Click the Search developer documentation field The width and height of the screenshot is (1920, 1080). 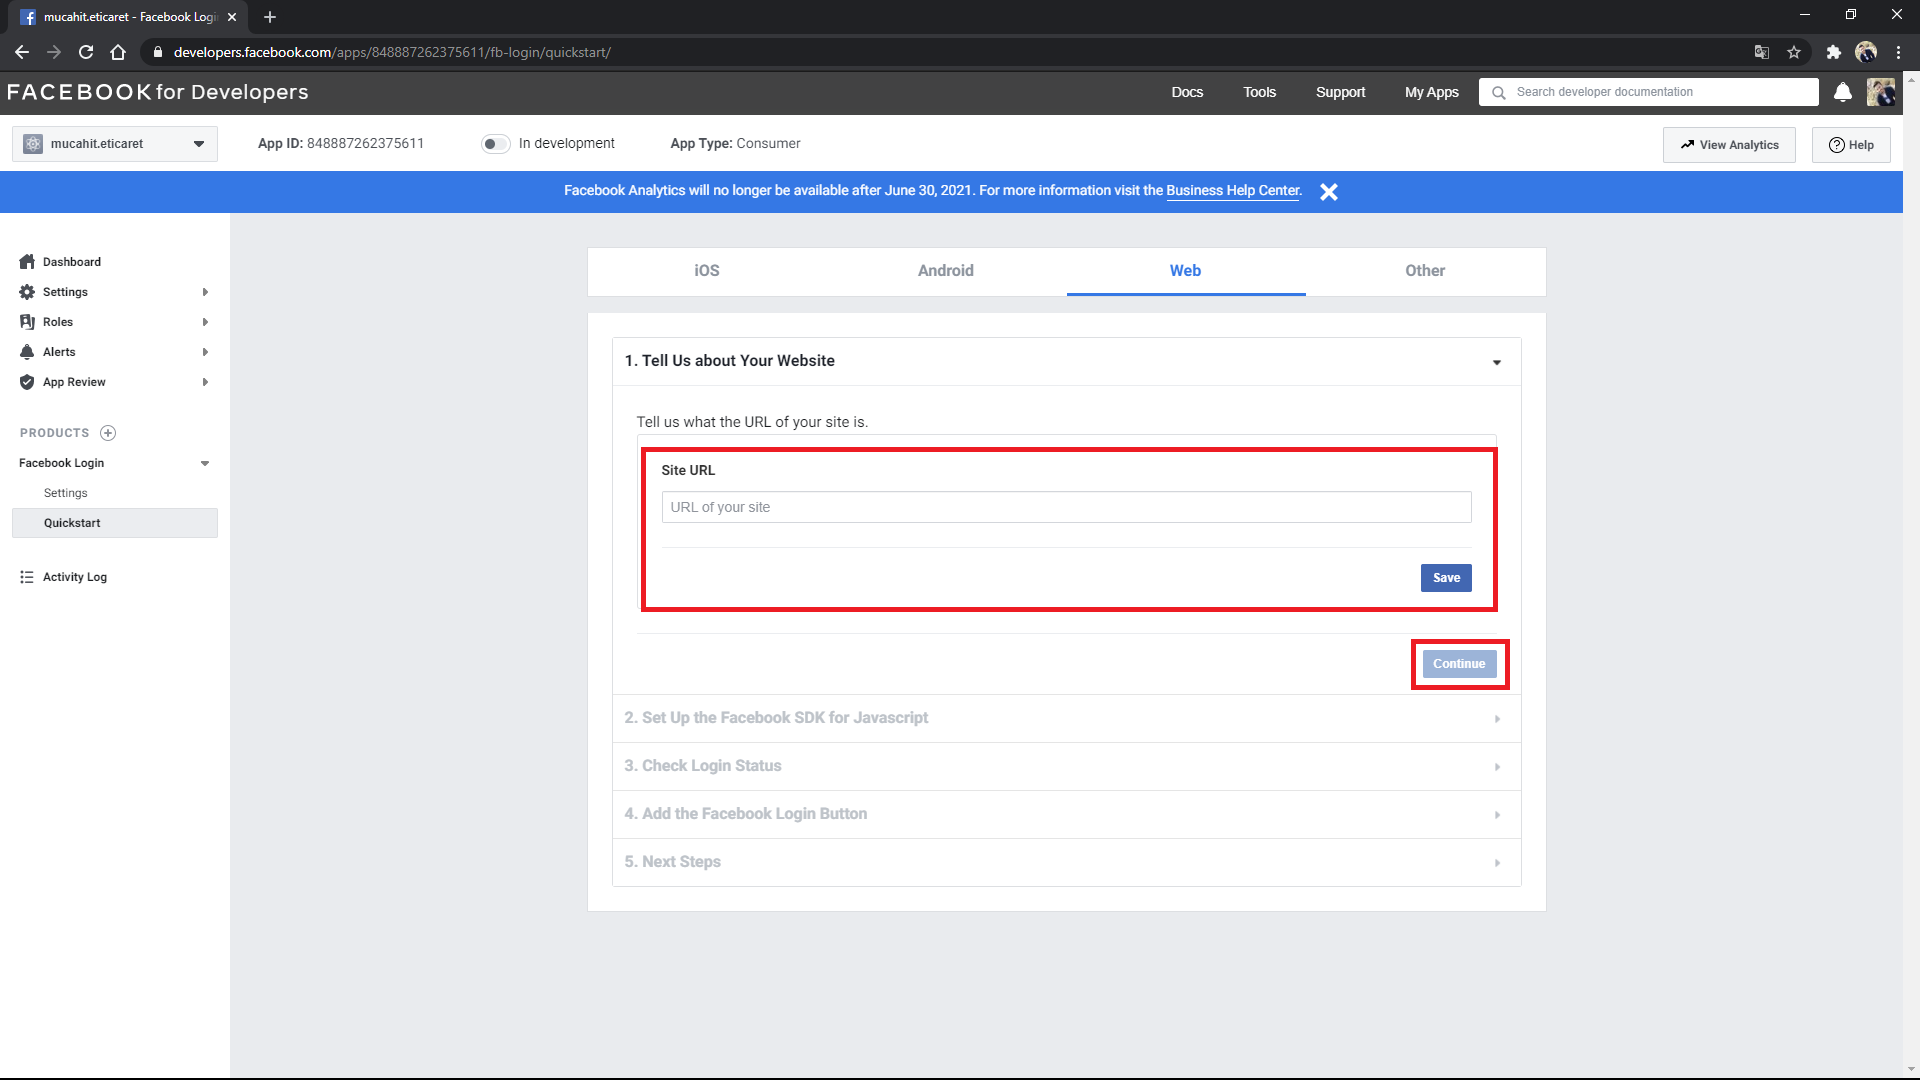(x=1649, y=92)
